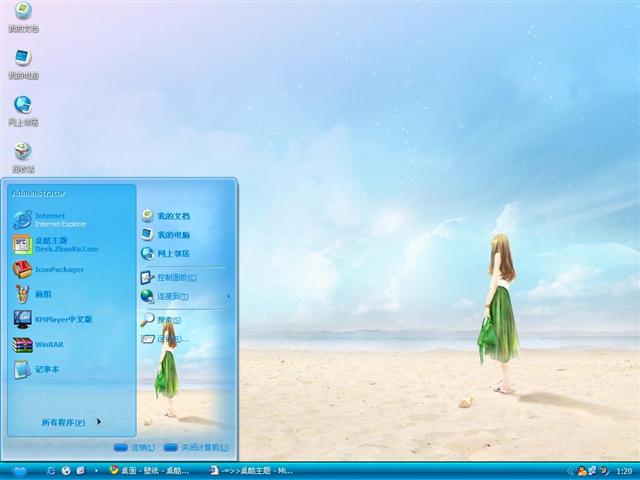640x480 pixels.
Task: Expand 所有程序(P) all programs list
Action: click(x=71, y=422)
